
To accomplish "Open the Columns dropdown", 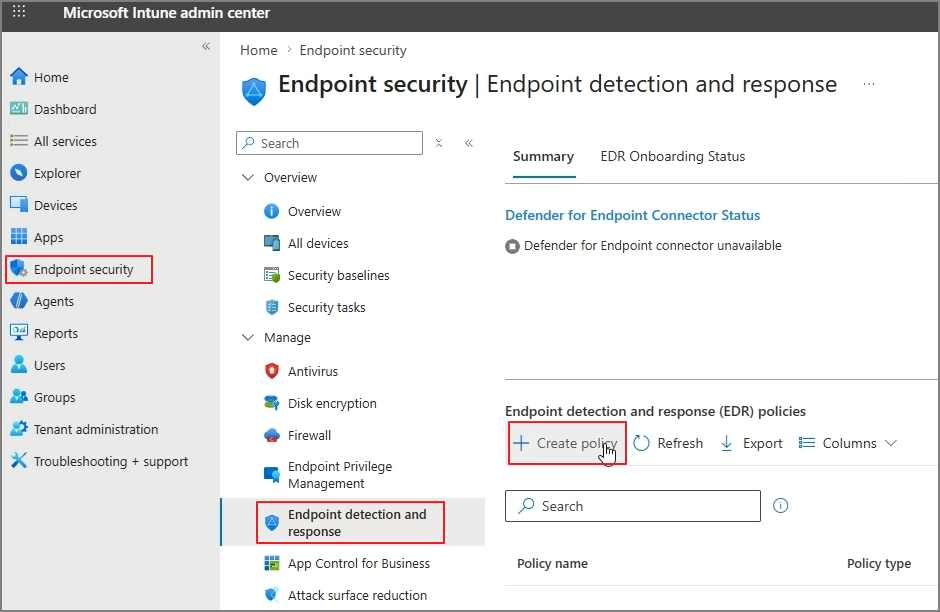I will [848, 443].
